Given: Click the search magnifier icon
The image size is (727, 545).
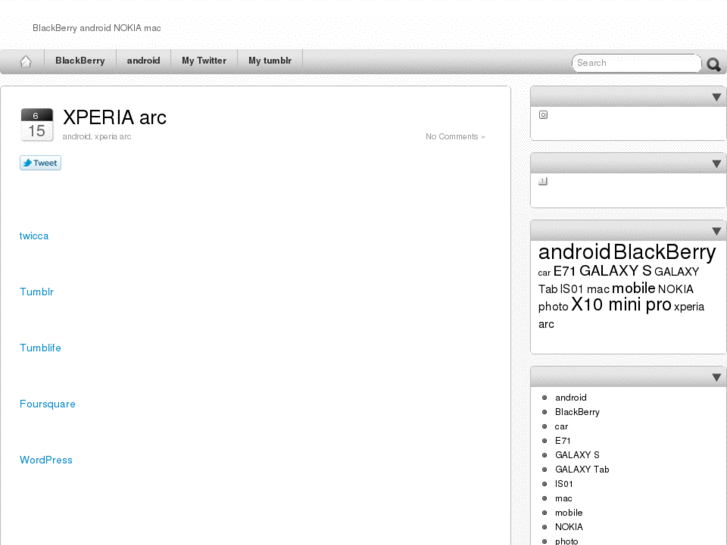Looking at the screenshot, I should coord(714,64).
